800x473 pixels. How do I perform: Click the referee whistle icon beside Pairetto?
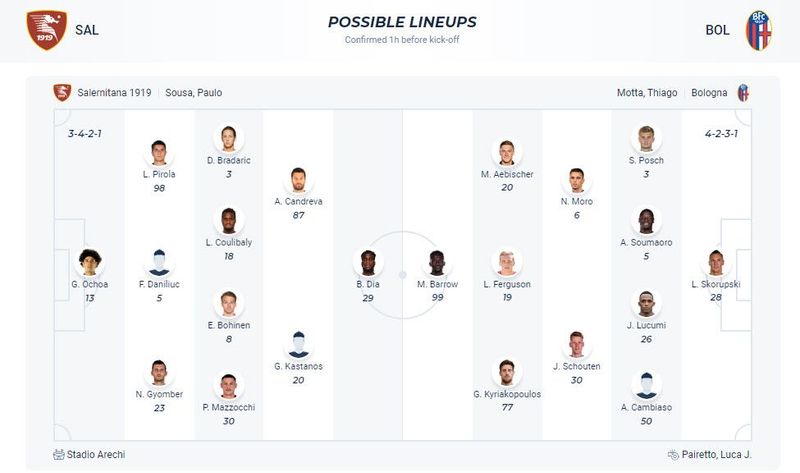point(673,454)
